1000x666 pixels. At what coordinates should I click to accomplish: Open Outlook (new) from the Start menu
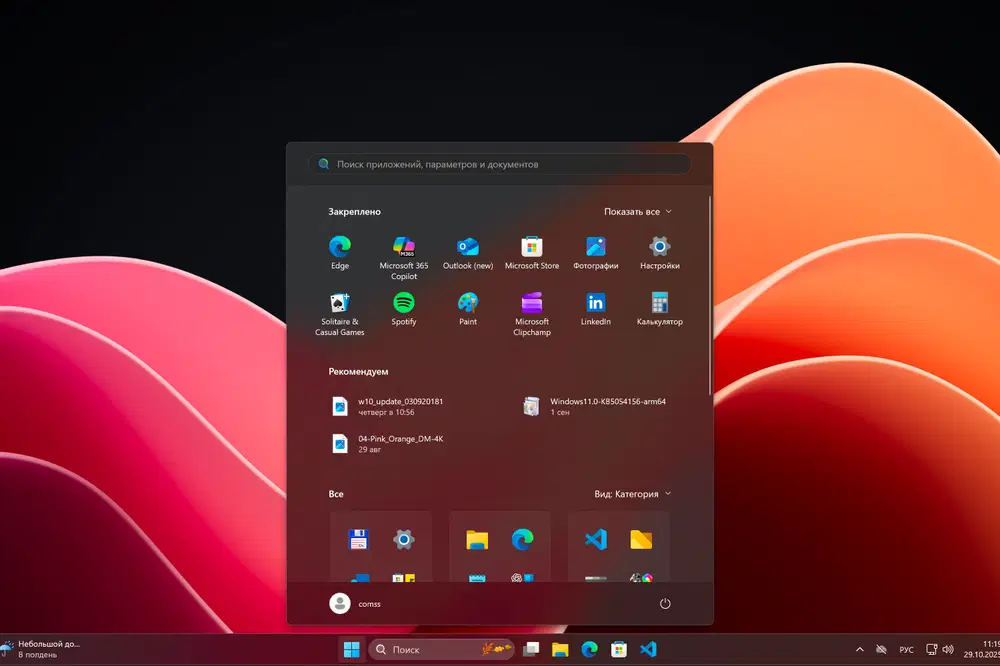pos(468,253)
